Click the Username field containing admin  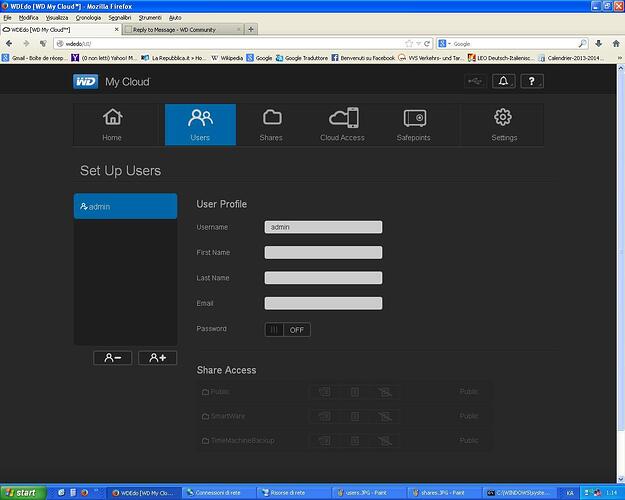click(x=323, y=227)
